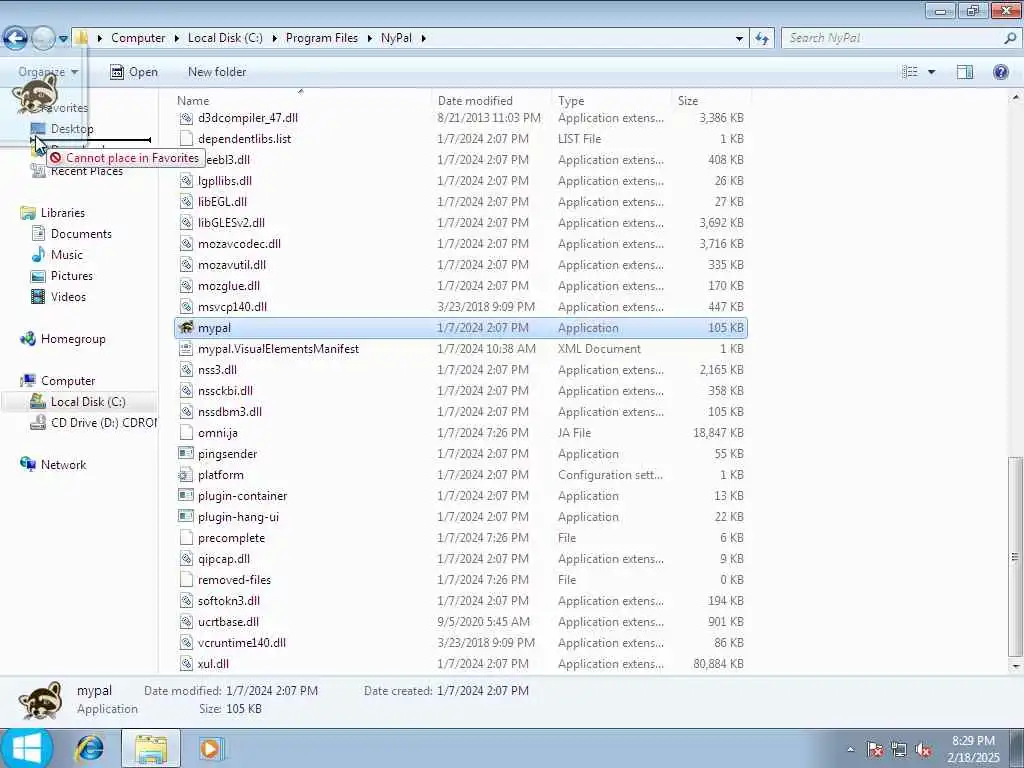Open the view options dropdown arrow
This screenshot has width=1024, height=768.
[x=931, y=72]
